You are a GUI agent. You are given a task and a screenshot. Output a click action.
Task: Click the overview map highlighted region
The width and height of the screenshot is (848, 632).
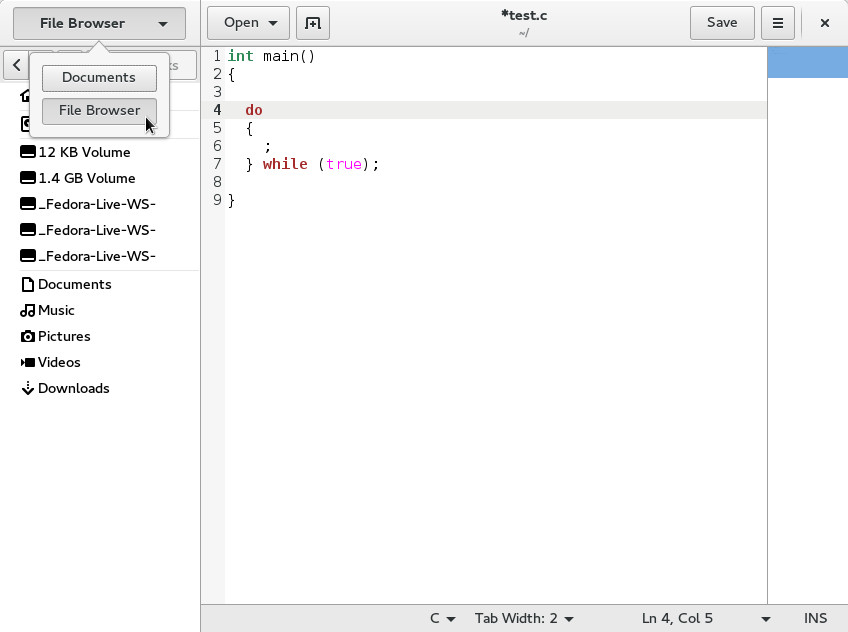click(x=807, y=62)
